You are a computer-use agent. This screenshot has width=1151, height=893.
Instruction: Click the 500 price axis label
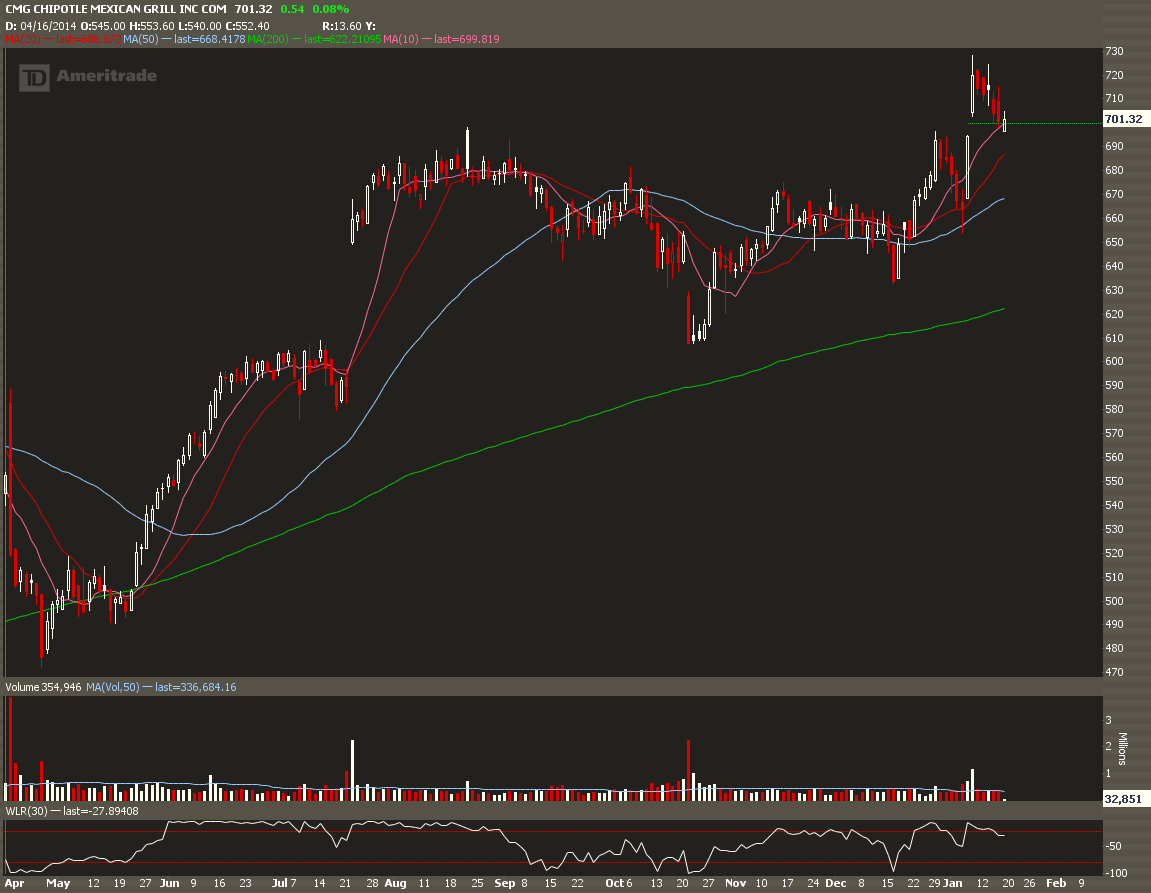pyautogui.click(x=1114, y=601)
